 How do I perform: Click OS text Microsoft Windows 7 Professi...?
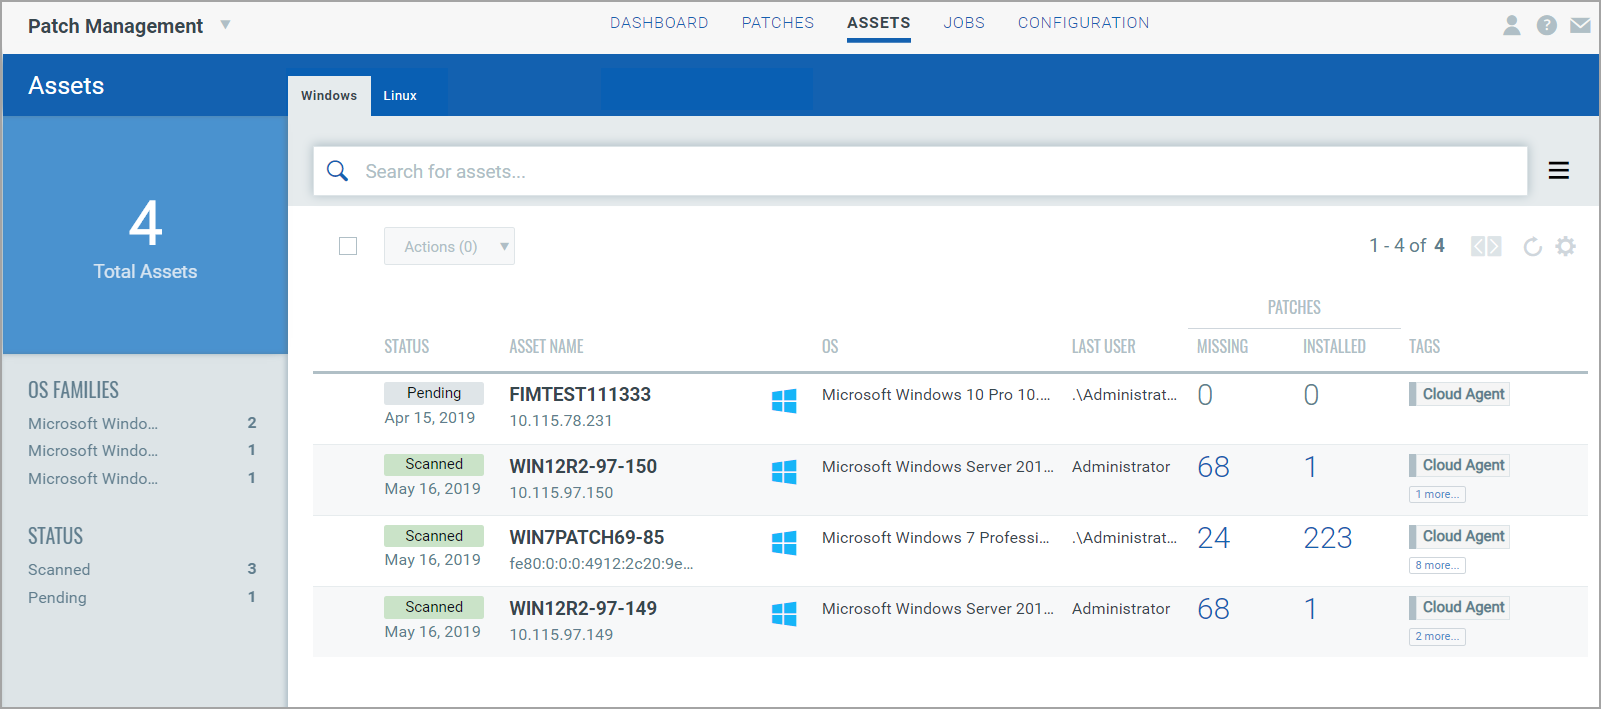click(x=936, y=538)
